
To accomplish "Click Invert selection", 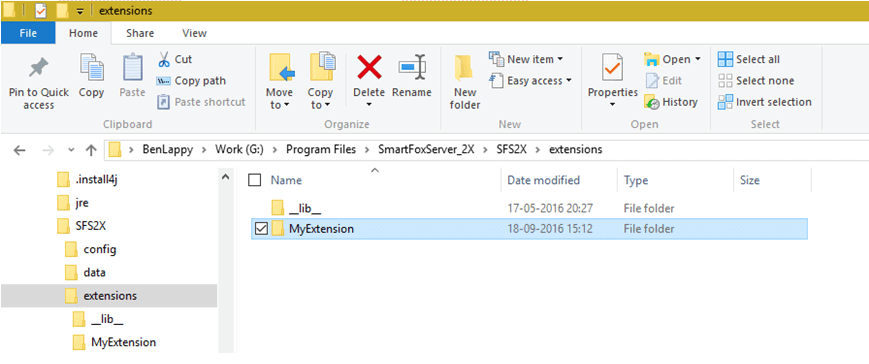I will 765,102.
